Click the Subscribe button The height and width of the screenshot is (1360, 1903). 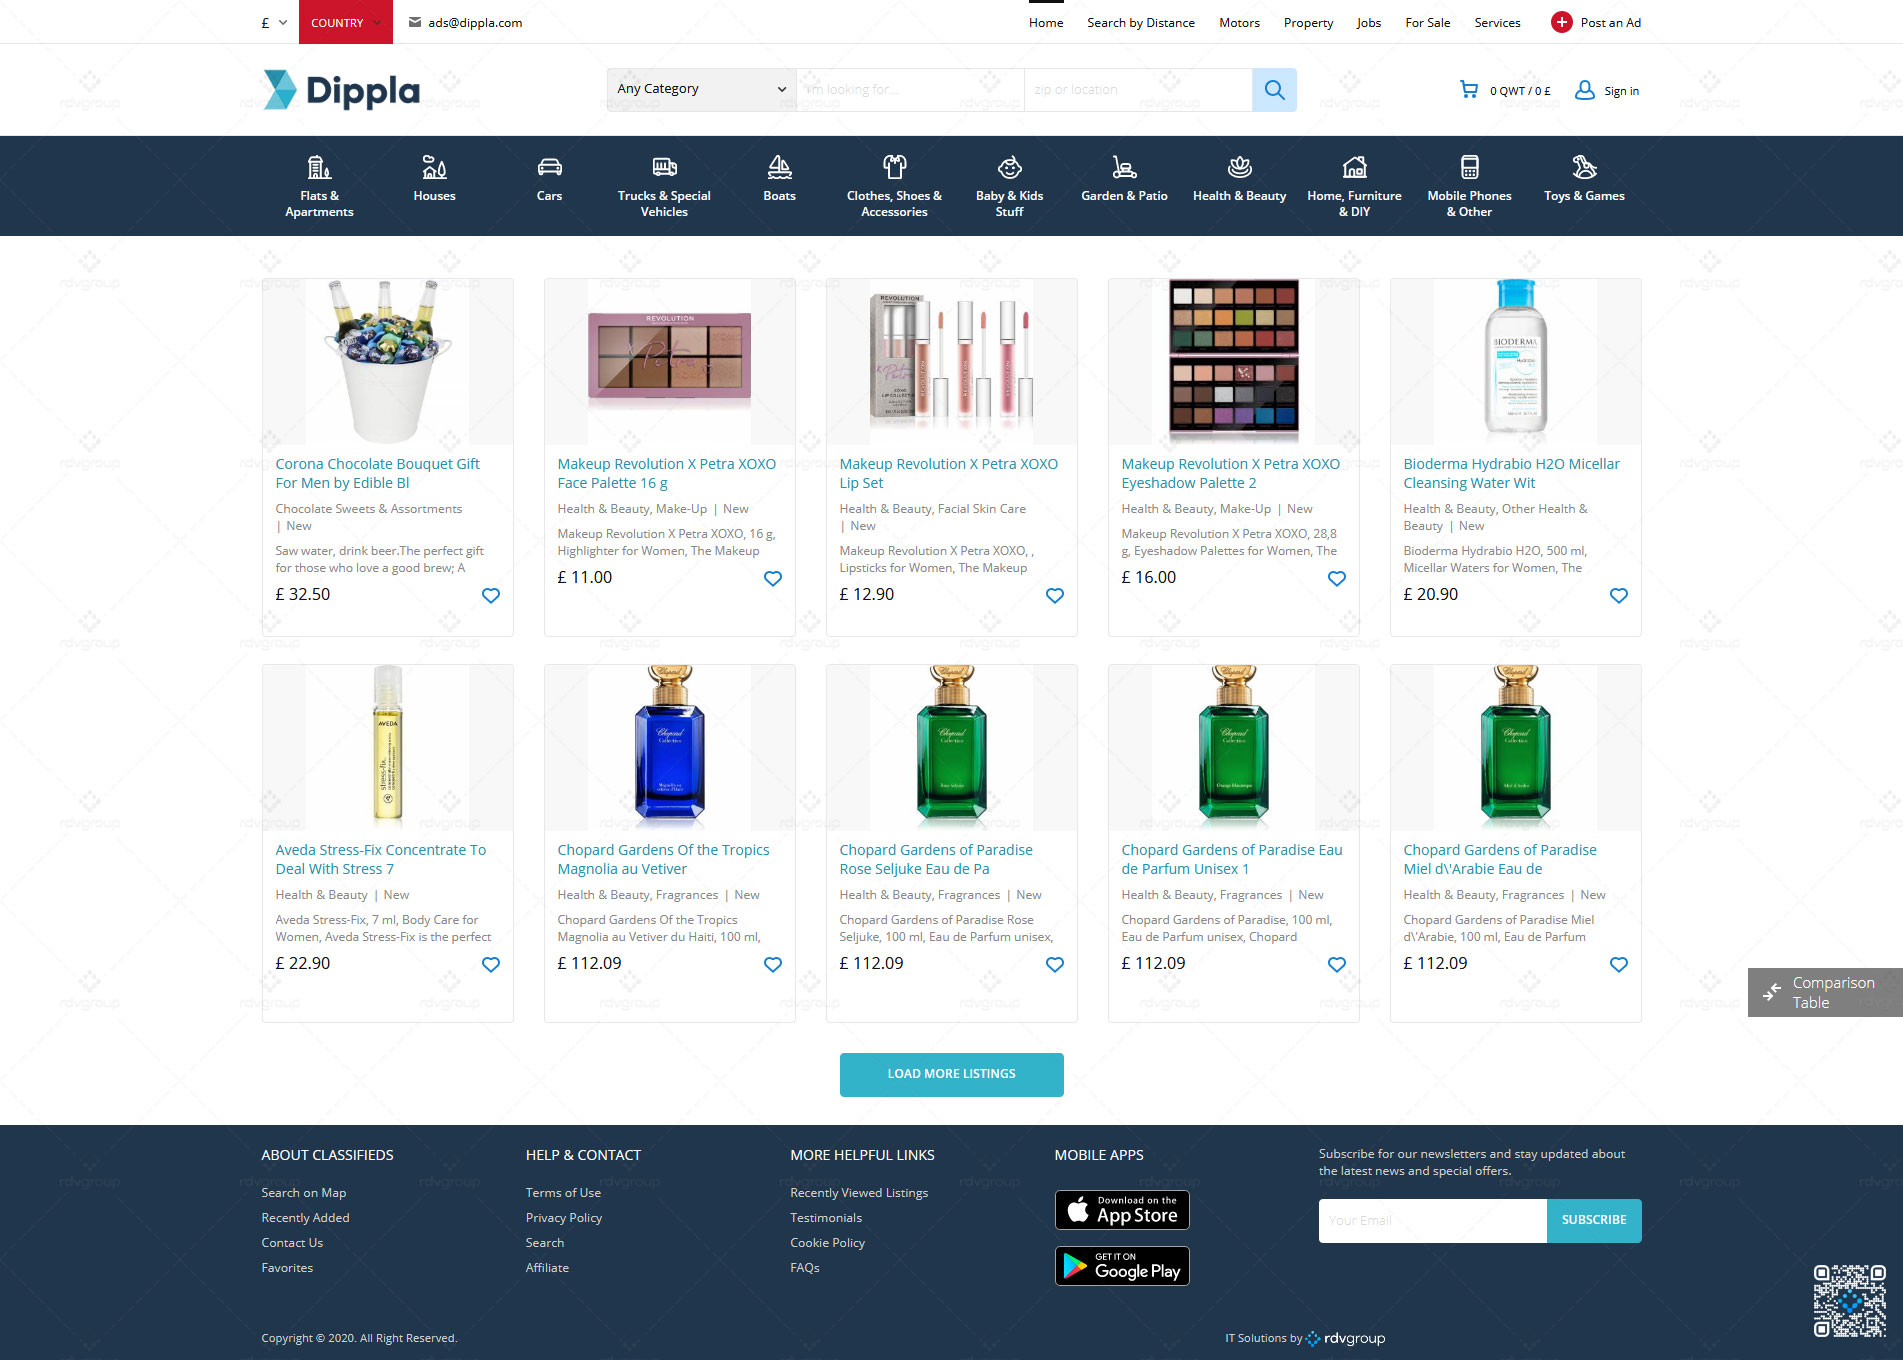click(x=1594, y=1220)
